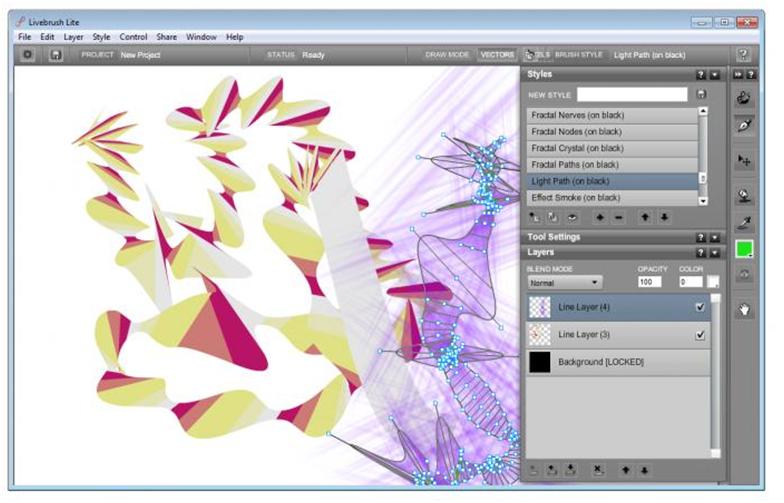Toggle visibility checkbox of Line Layer (3)
Screen dimensions: 784x503
point(700,334)
